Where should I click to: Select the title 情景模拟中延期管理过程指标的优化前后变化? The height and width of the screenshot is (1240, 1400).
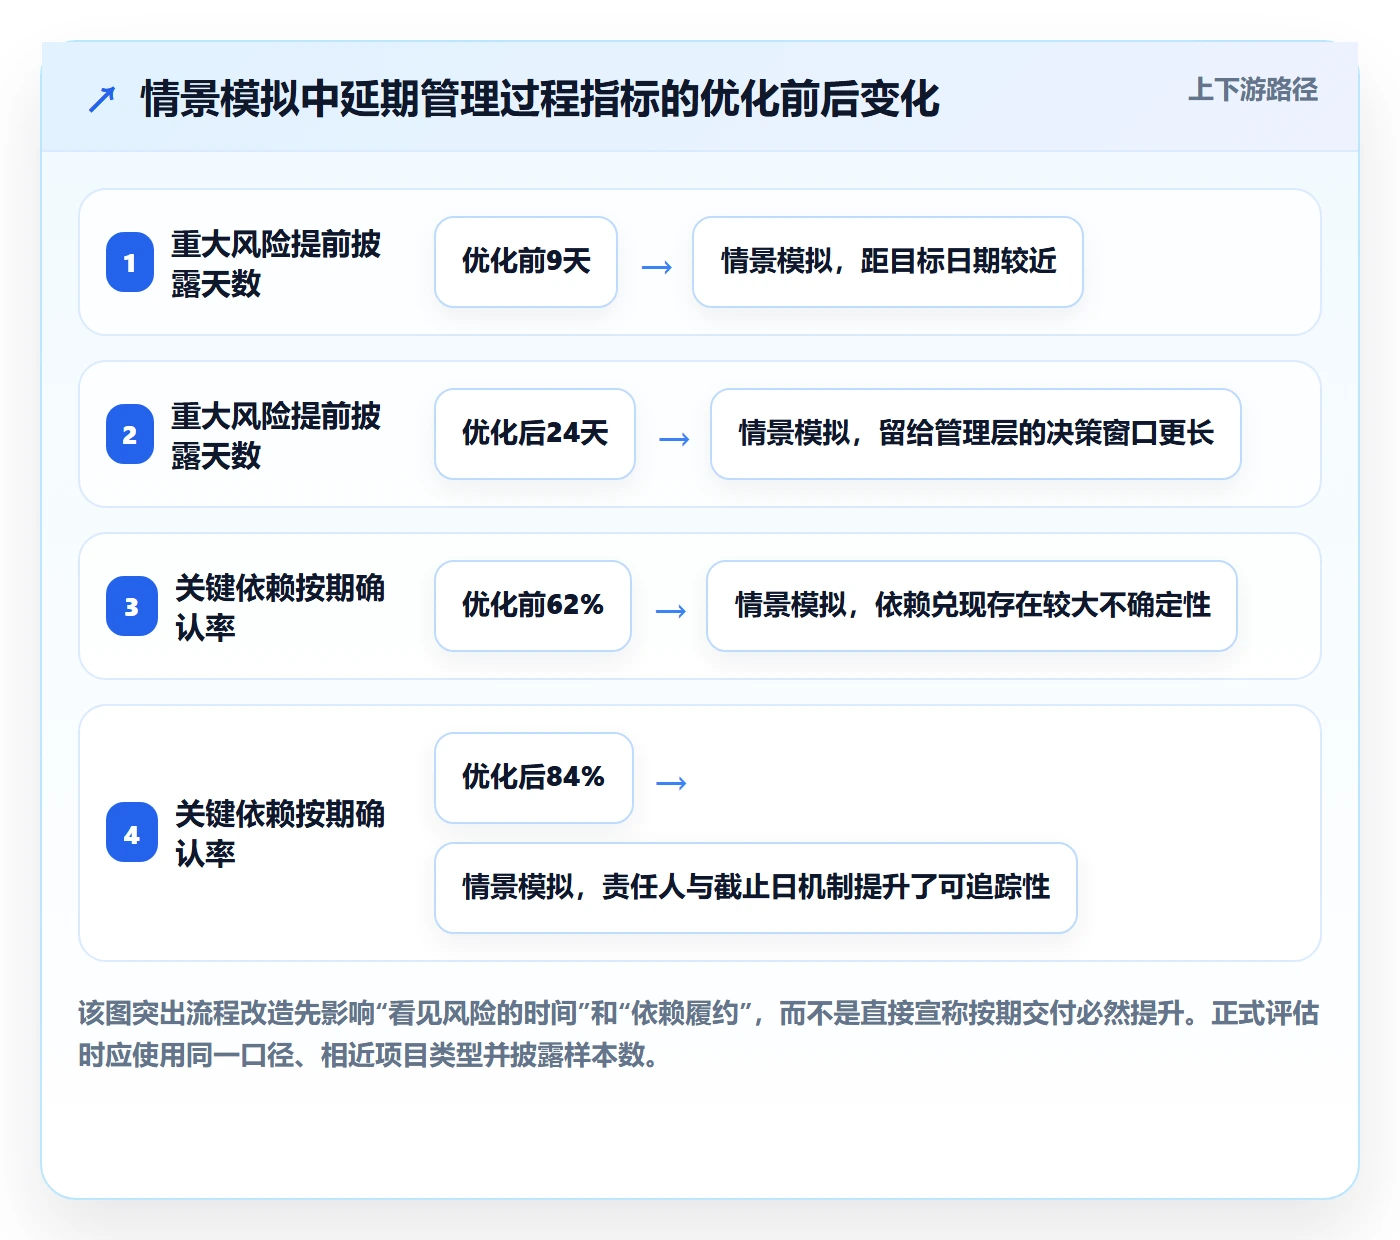(540, 99)
